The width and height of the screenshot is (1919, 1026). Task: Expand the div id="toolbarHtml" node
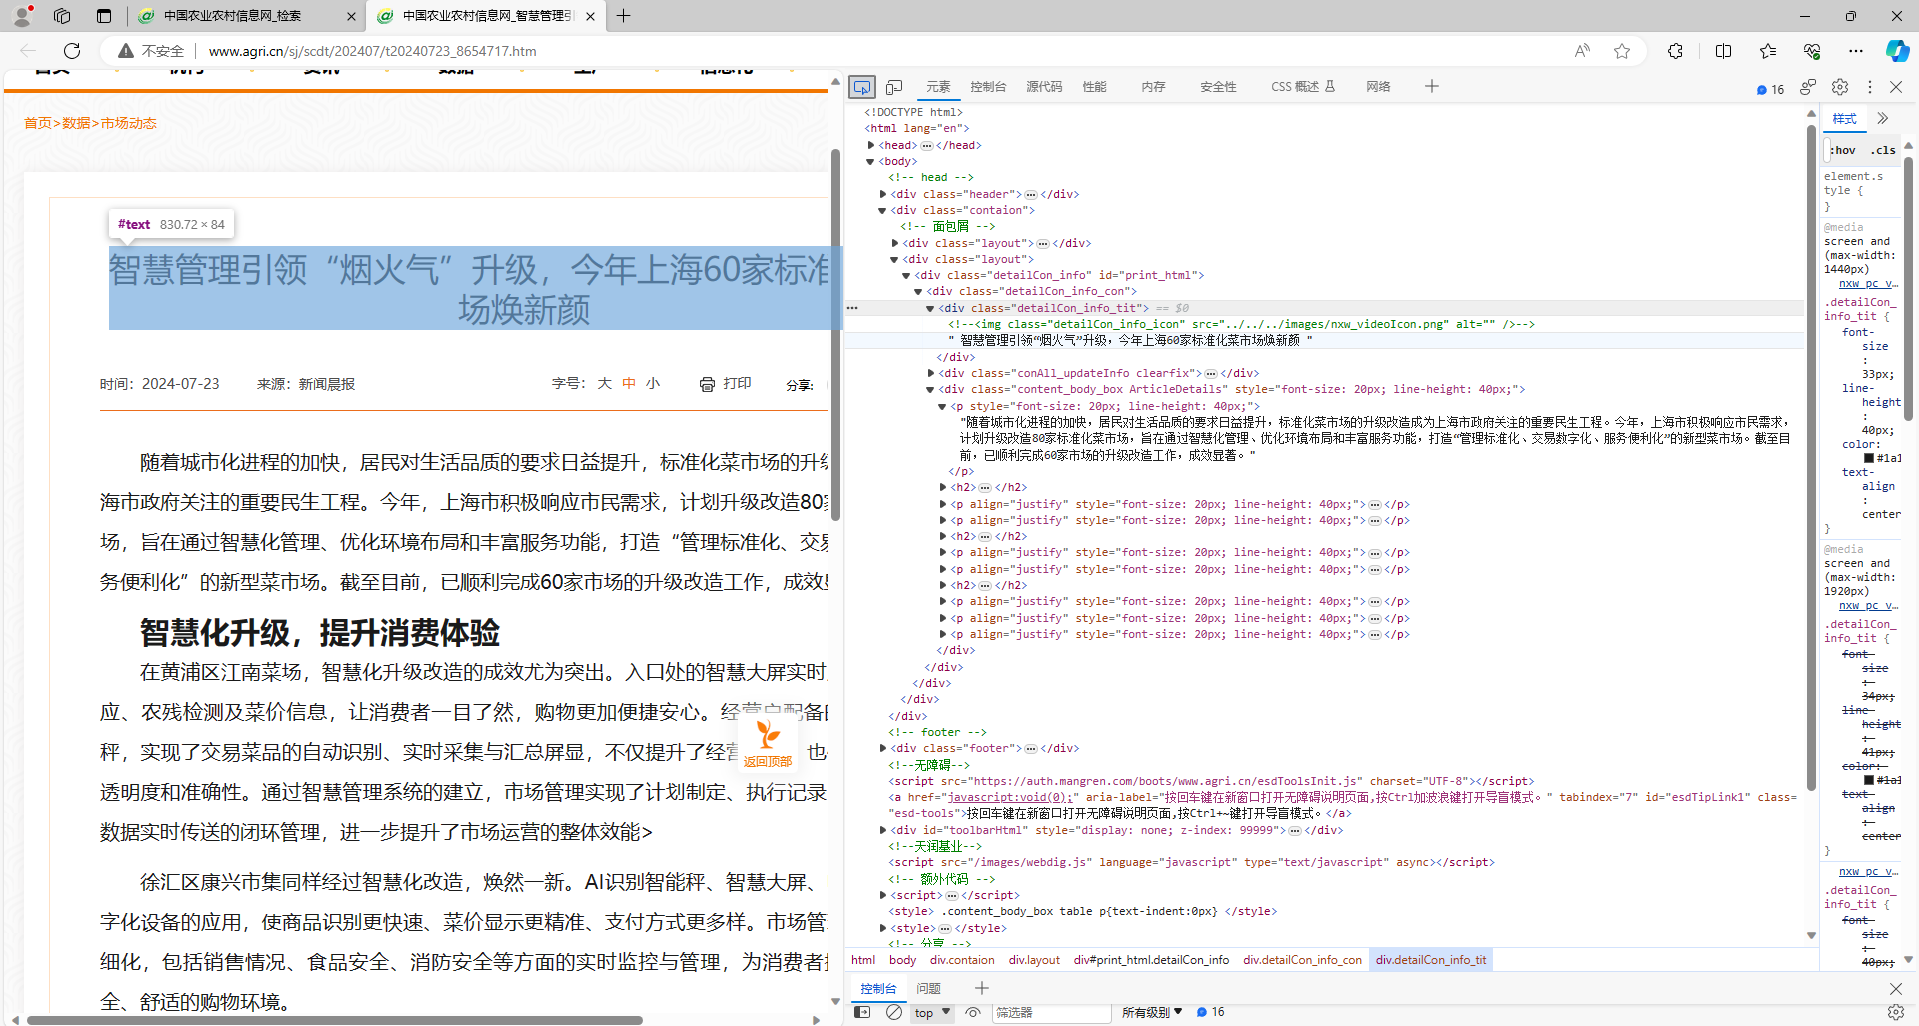883,830
